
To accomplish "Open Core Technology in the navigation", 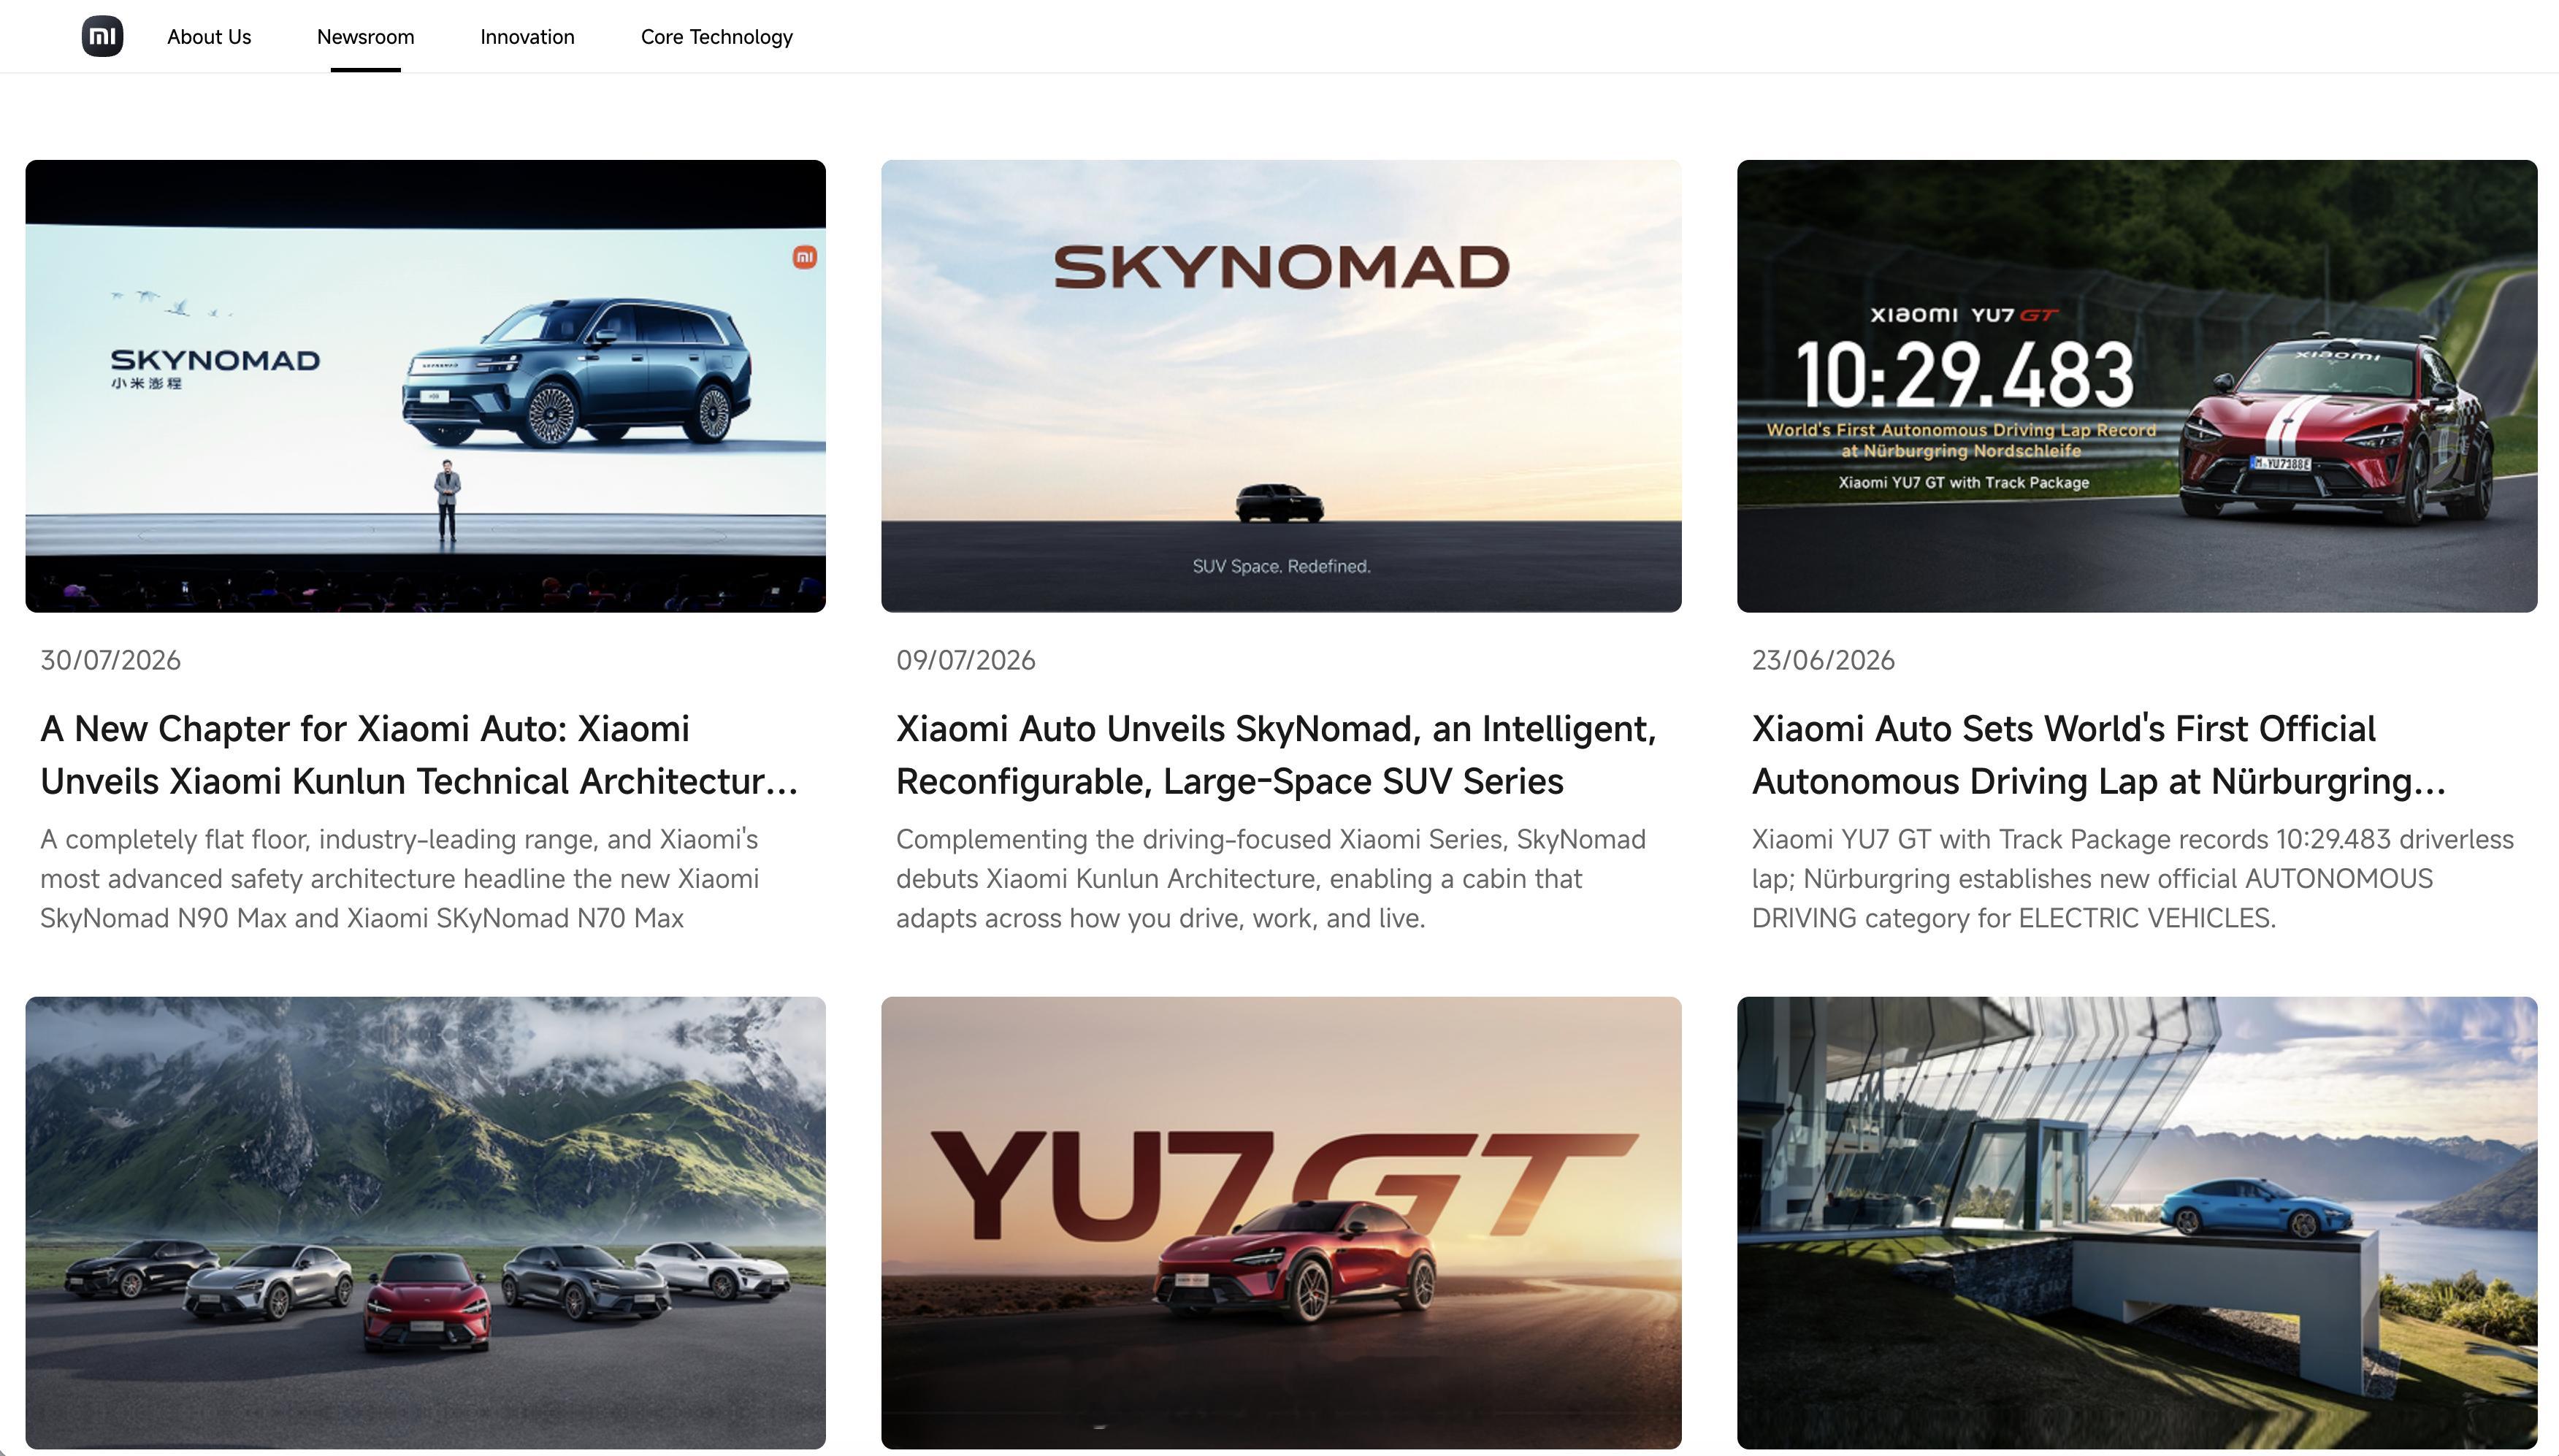I will pyautogui.click(x=716, y=37).
